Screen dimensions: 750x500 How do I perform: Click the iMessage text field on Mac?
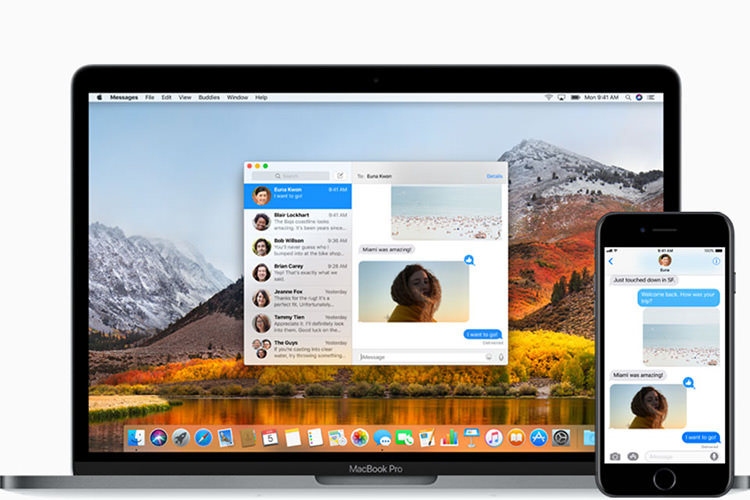click(421, 357)
